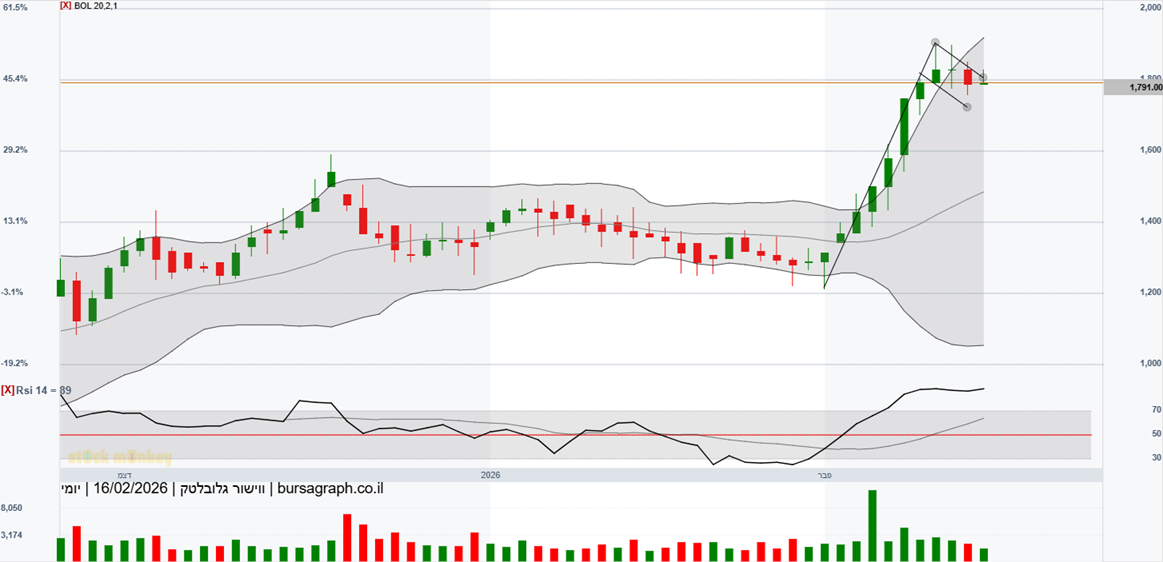The height and width of the screenshot is (562, 1163).
Task: Click the 13.1% scale label
Action: (x=16, y=221)
